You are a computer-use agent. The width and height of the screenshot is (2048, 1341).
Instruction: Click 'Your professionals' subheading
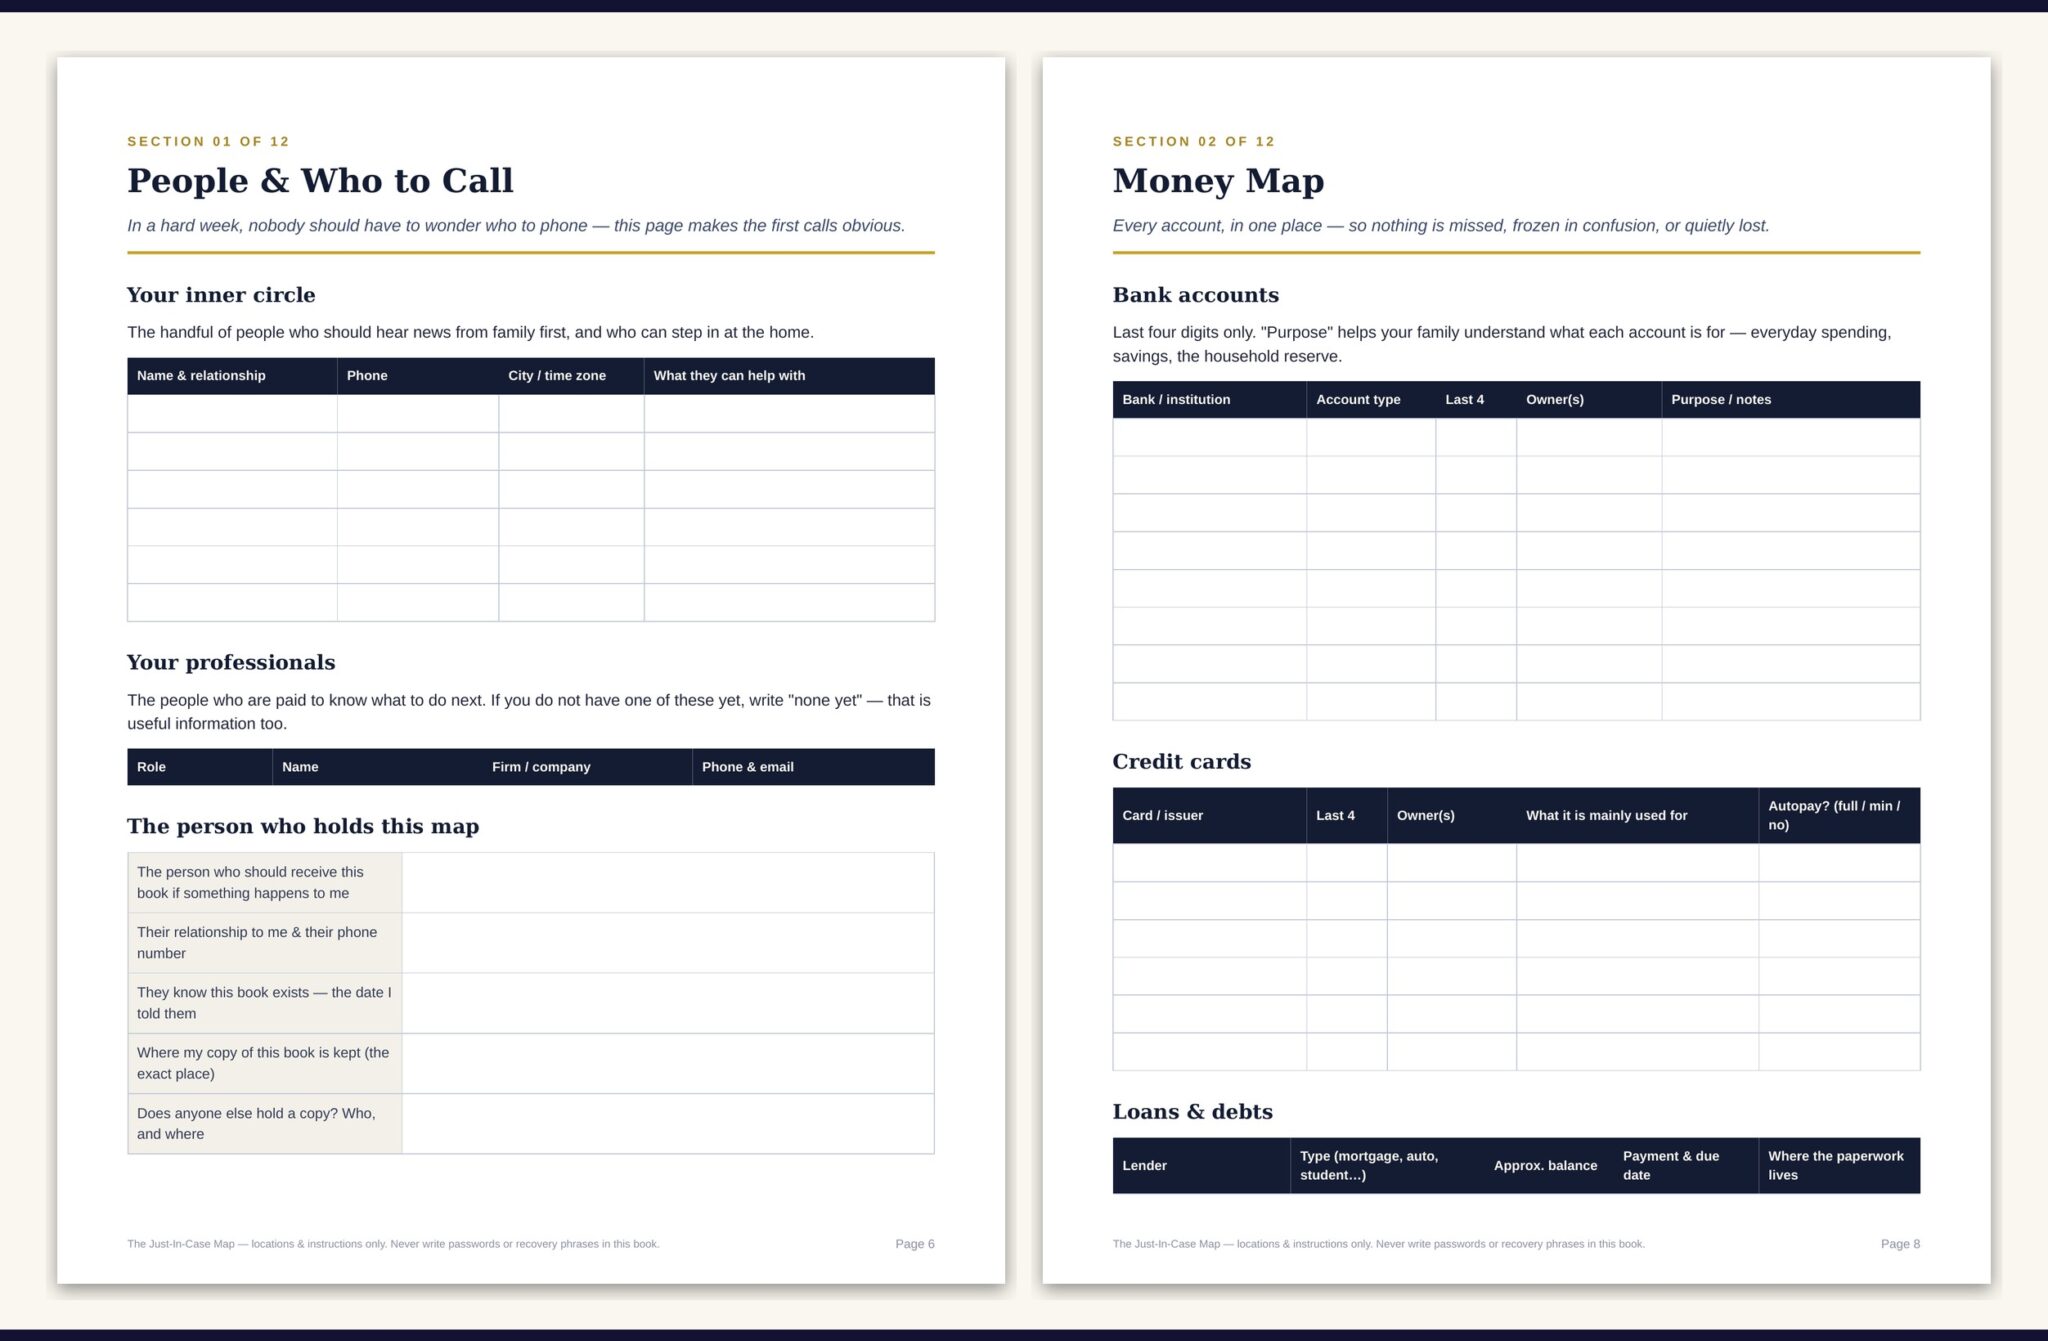(x=231, y=662)
